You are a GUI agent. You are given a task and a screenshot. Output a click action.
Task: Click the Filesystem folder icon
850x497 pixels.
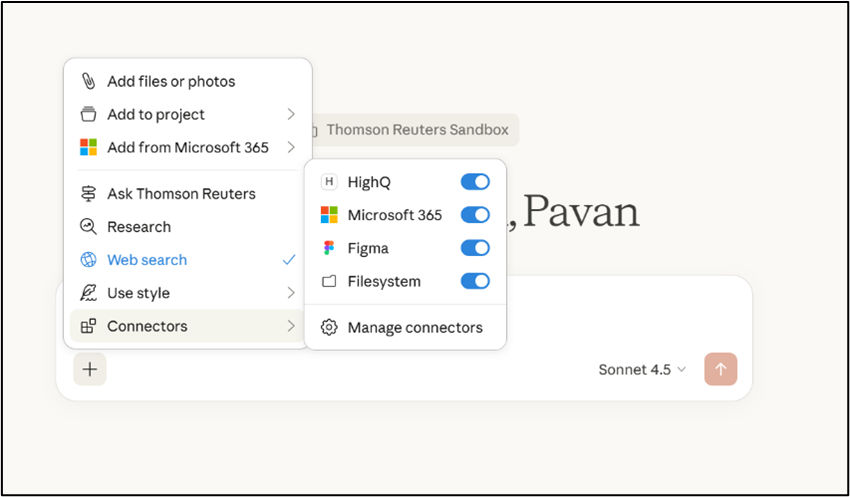click(328, 282)
